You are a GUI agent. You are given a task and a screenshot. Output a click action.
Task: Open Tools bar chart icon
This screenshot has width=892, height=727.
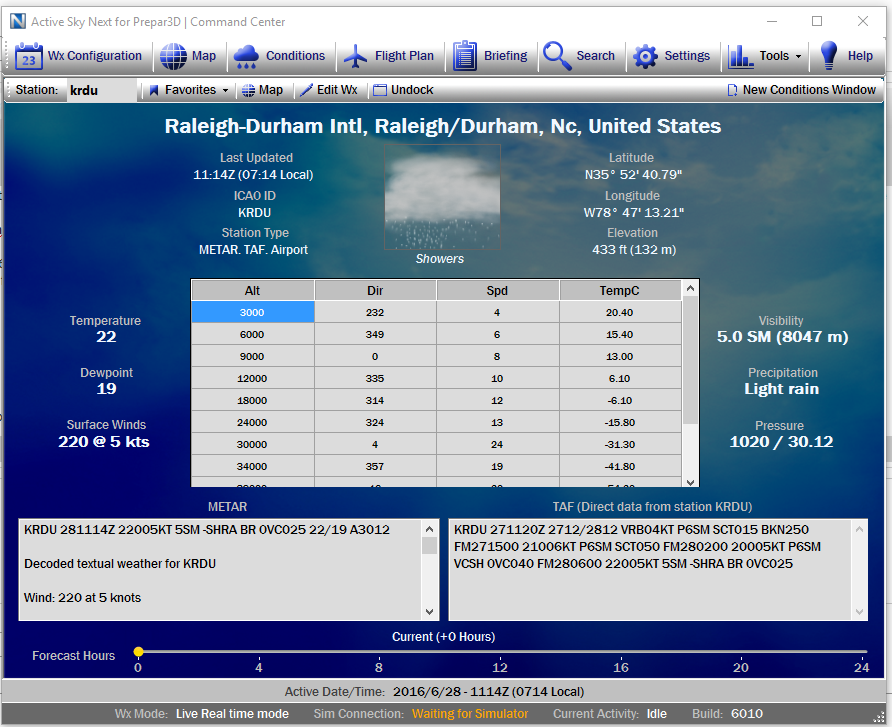tap(740, 56)
